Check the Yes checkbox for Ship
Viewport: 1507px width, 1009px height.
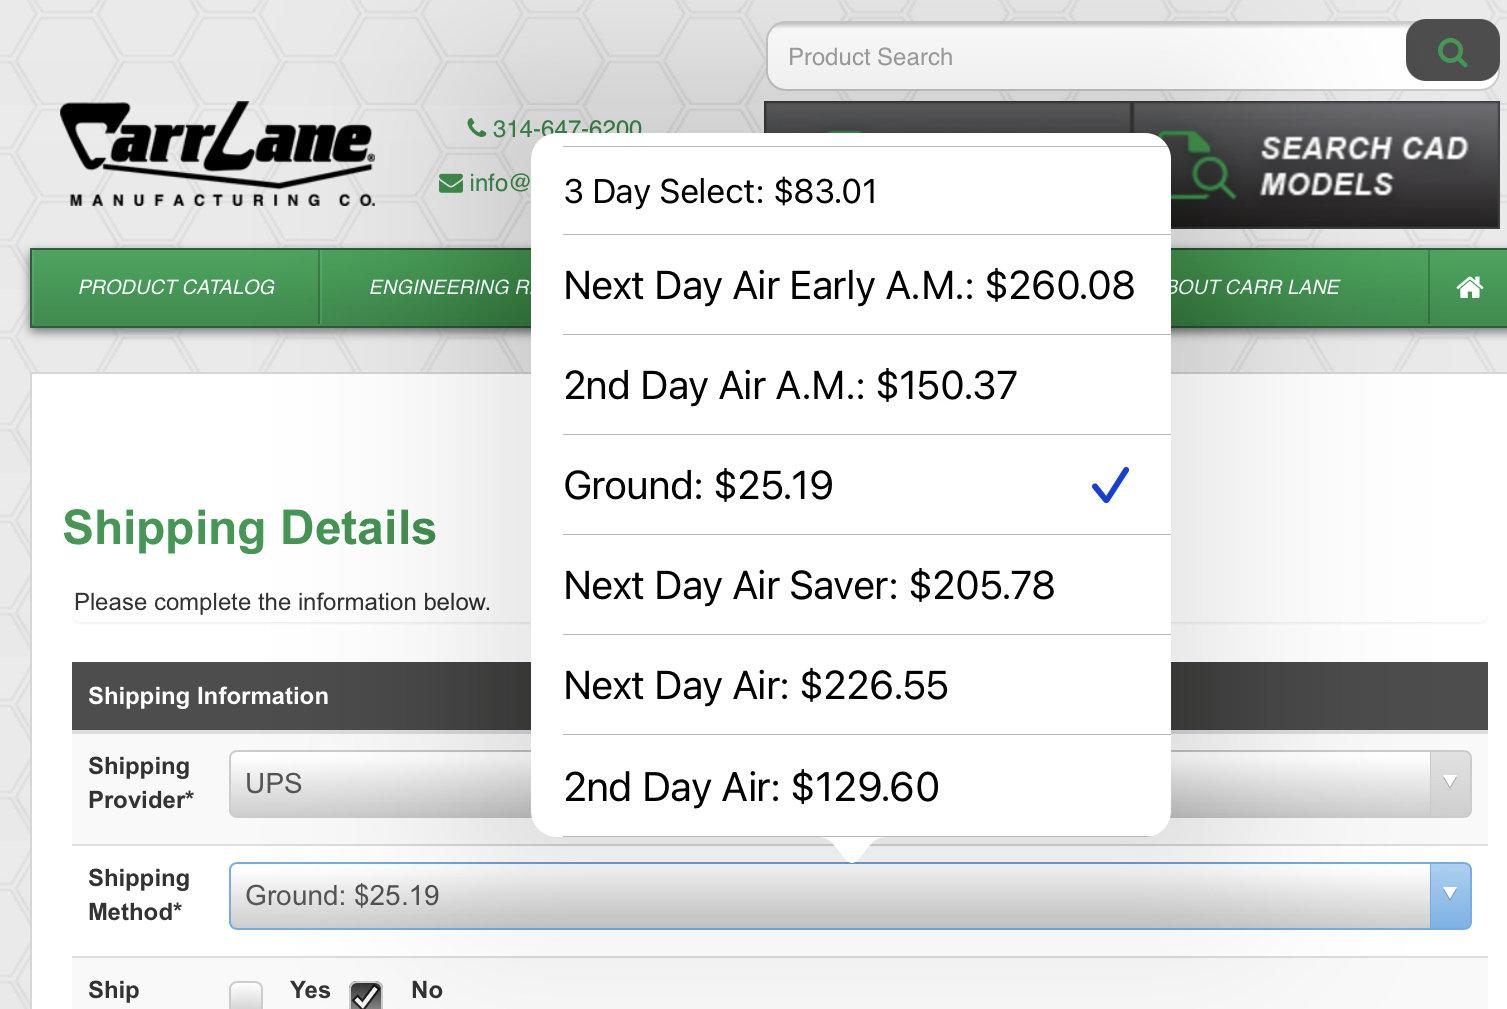click(x=246, y=995)
